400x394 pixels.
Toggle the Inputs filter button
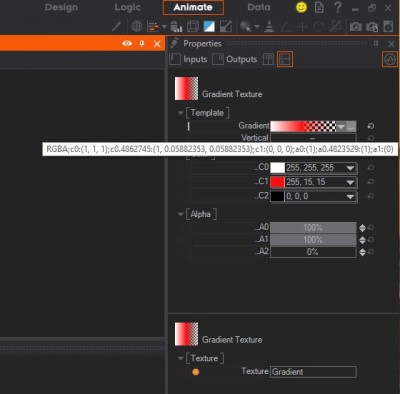point(188,59)
